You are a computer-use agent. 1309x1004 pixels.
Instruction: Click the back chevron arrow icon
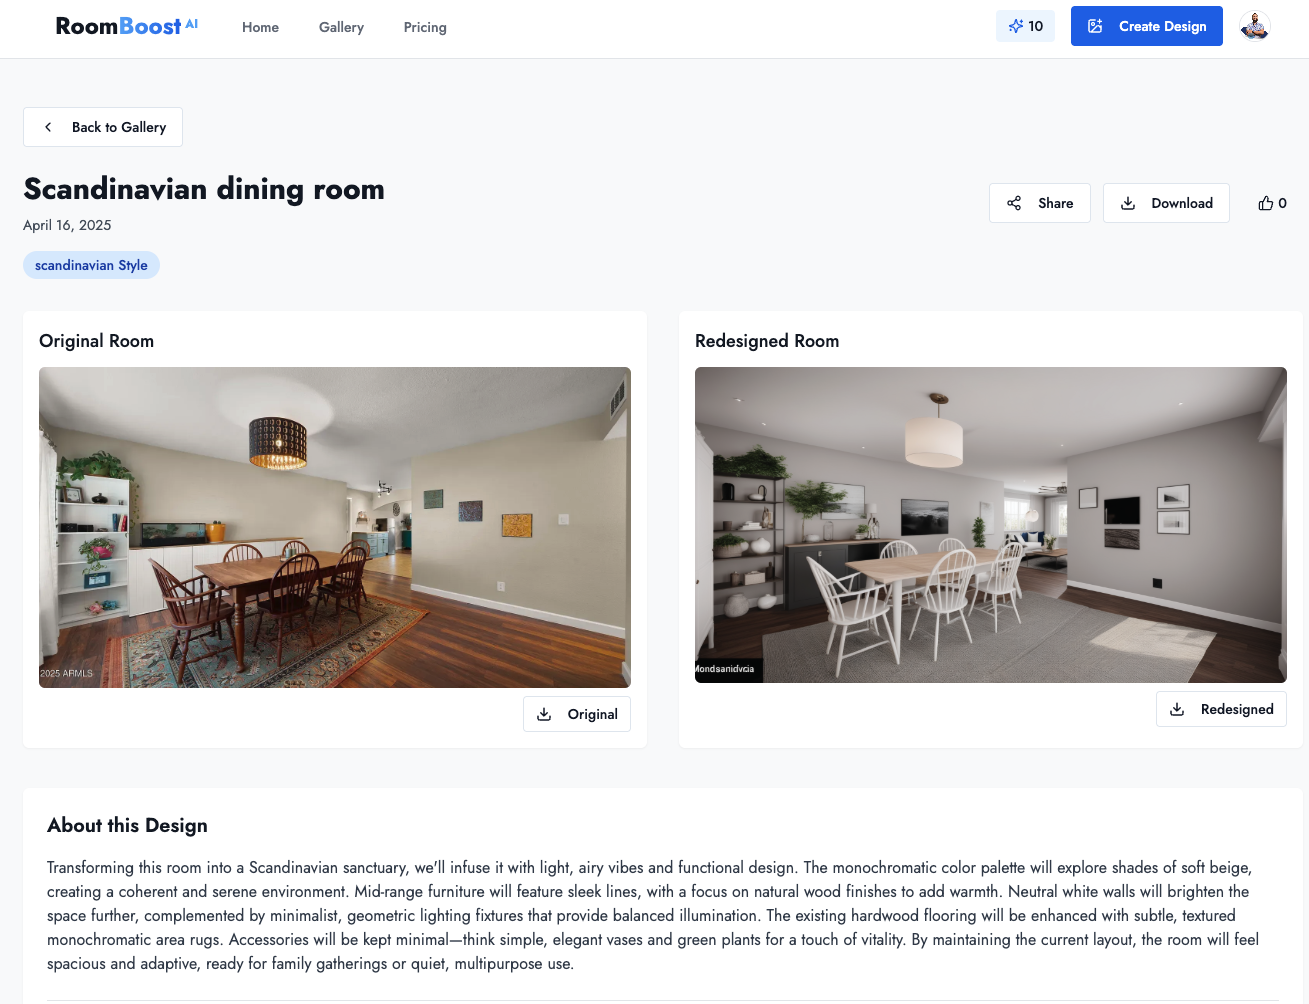pyautogui.click(x=48, y=127)
